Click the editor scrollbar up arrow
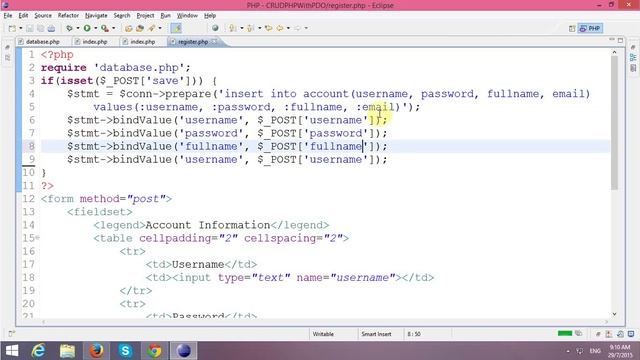Screen dimensions: 640x360 click(x=614, y=52)
